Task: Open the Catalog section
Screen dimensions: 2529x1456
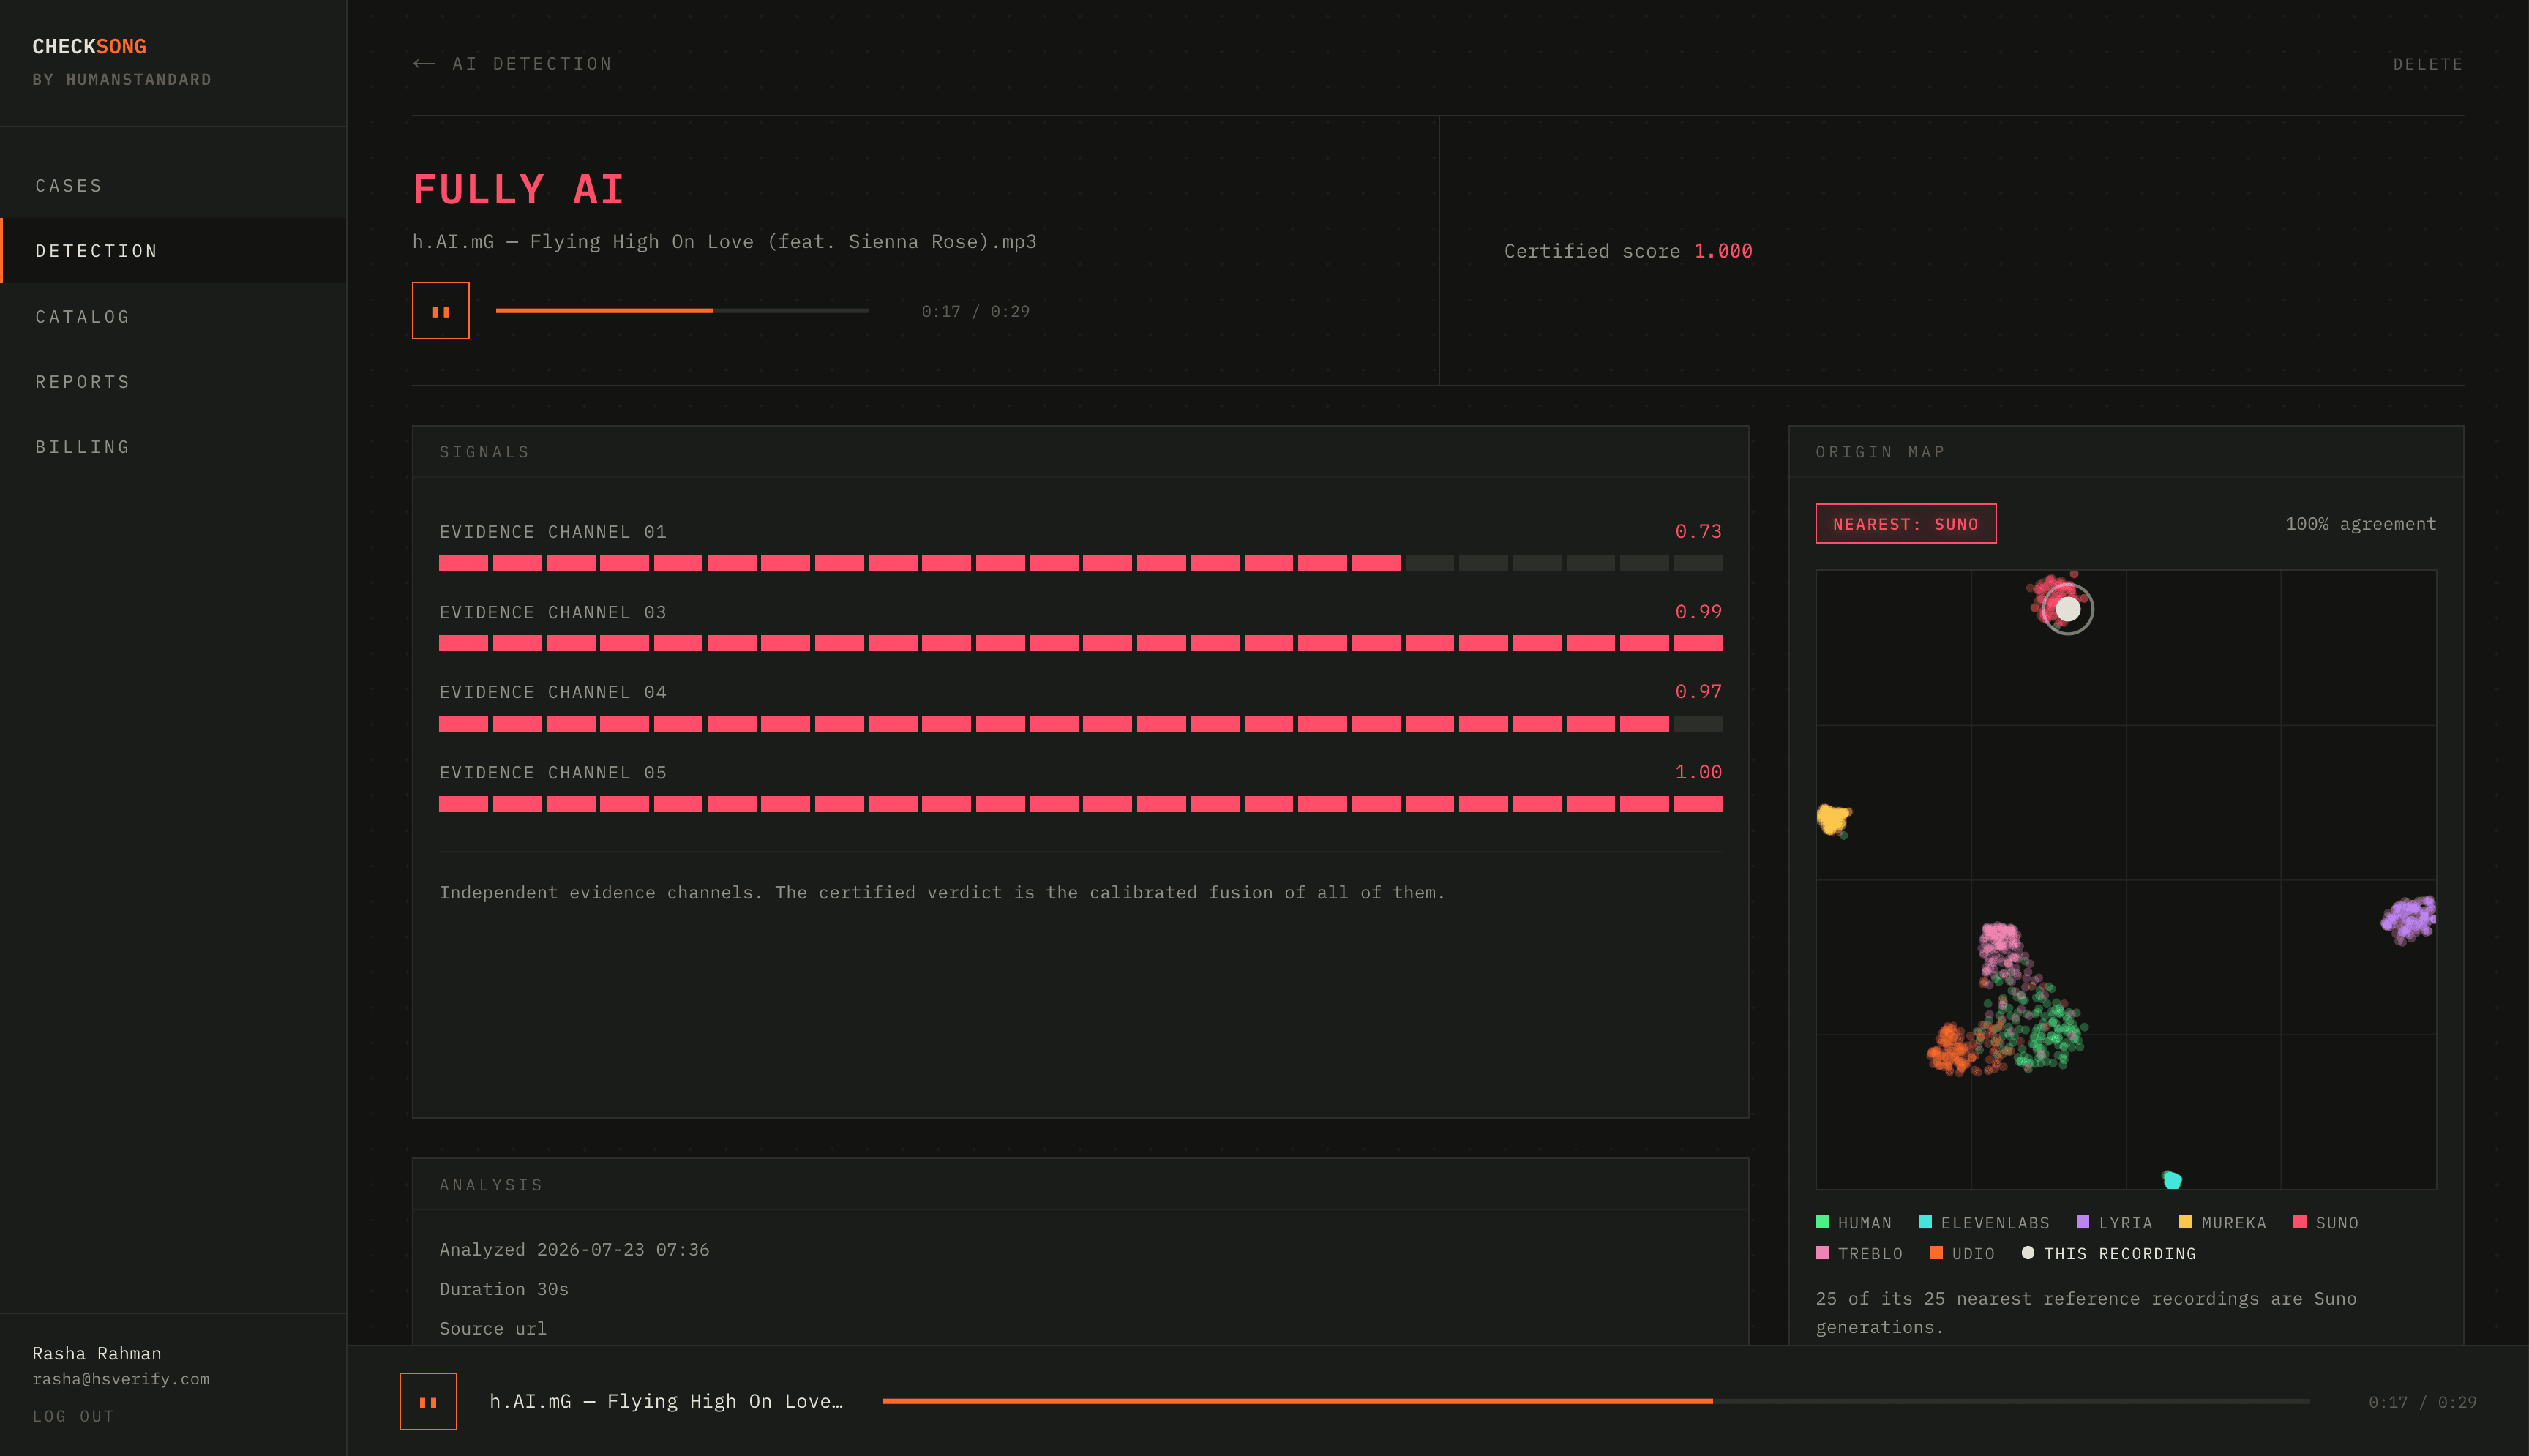Action: (83, 317)
